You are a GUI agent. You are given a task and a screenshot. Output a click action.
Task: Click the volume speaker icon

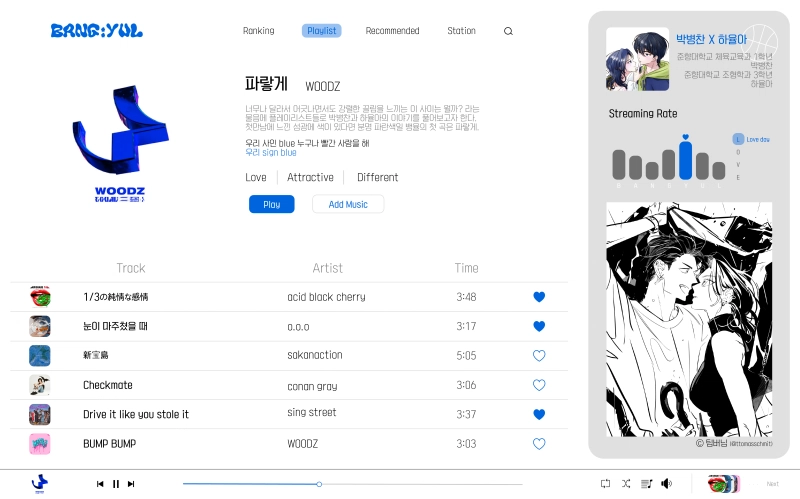point(666,483)
